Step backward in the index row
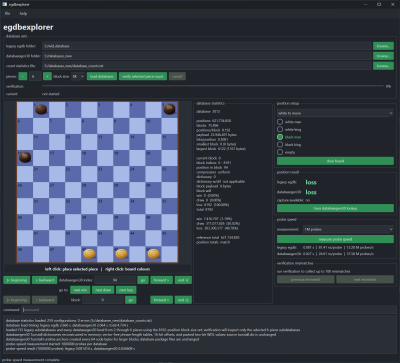 pos(44,280)
